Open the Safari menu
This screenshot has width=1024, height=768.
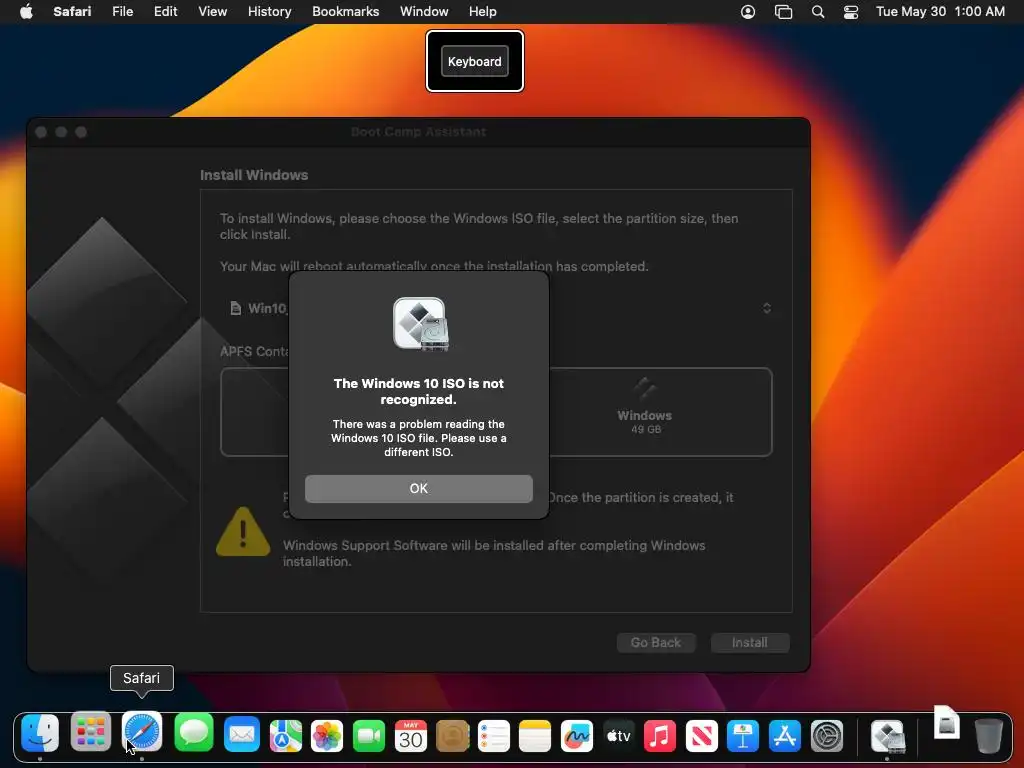point(72,11)
